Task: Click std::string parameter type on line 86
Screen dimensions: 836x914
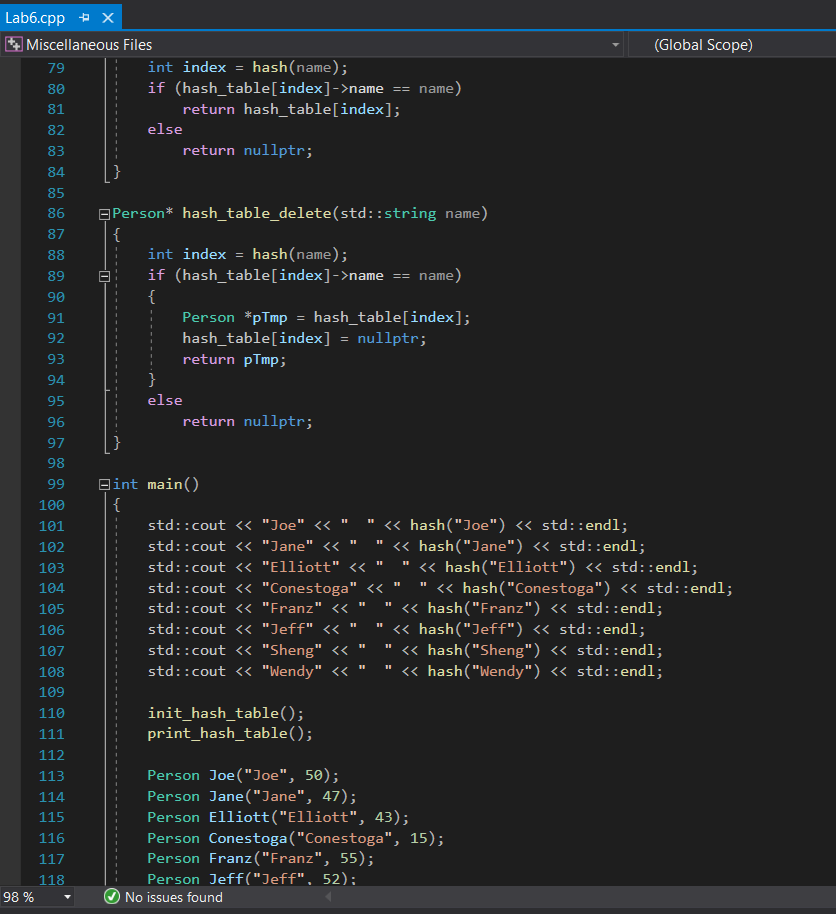Action: coord(388,213)
